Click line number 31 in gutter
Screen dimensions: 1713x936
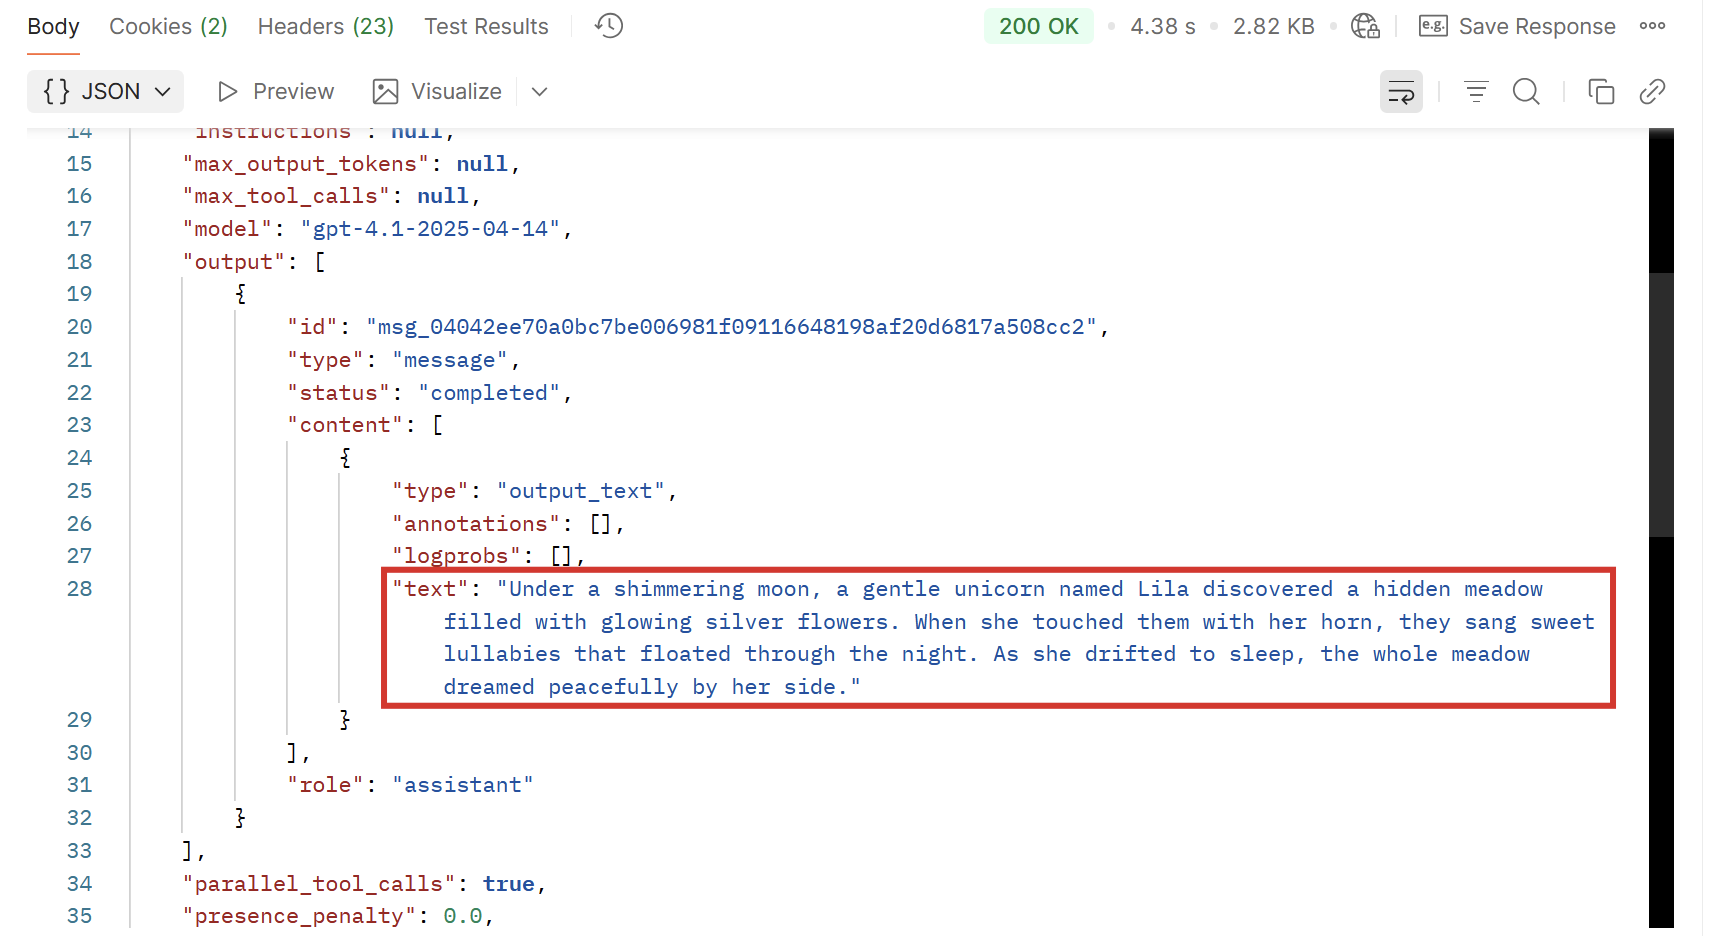[79, 785]
